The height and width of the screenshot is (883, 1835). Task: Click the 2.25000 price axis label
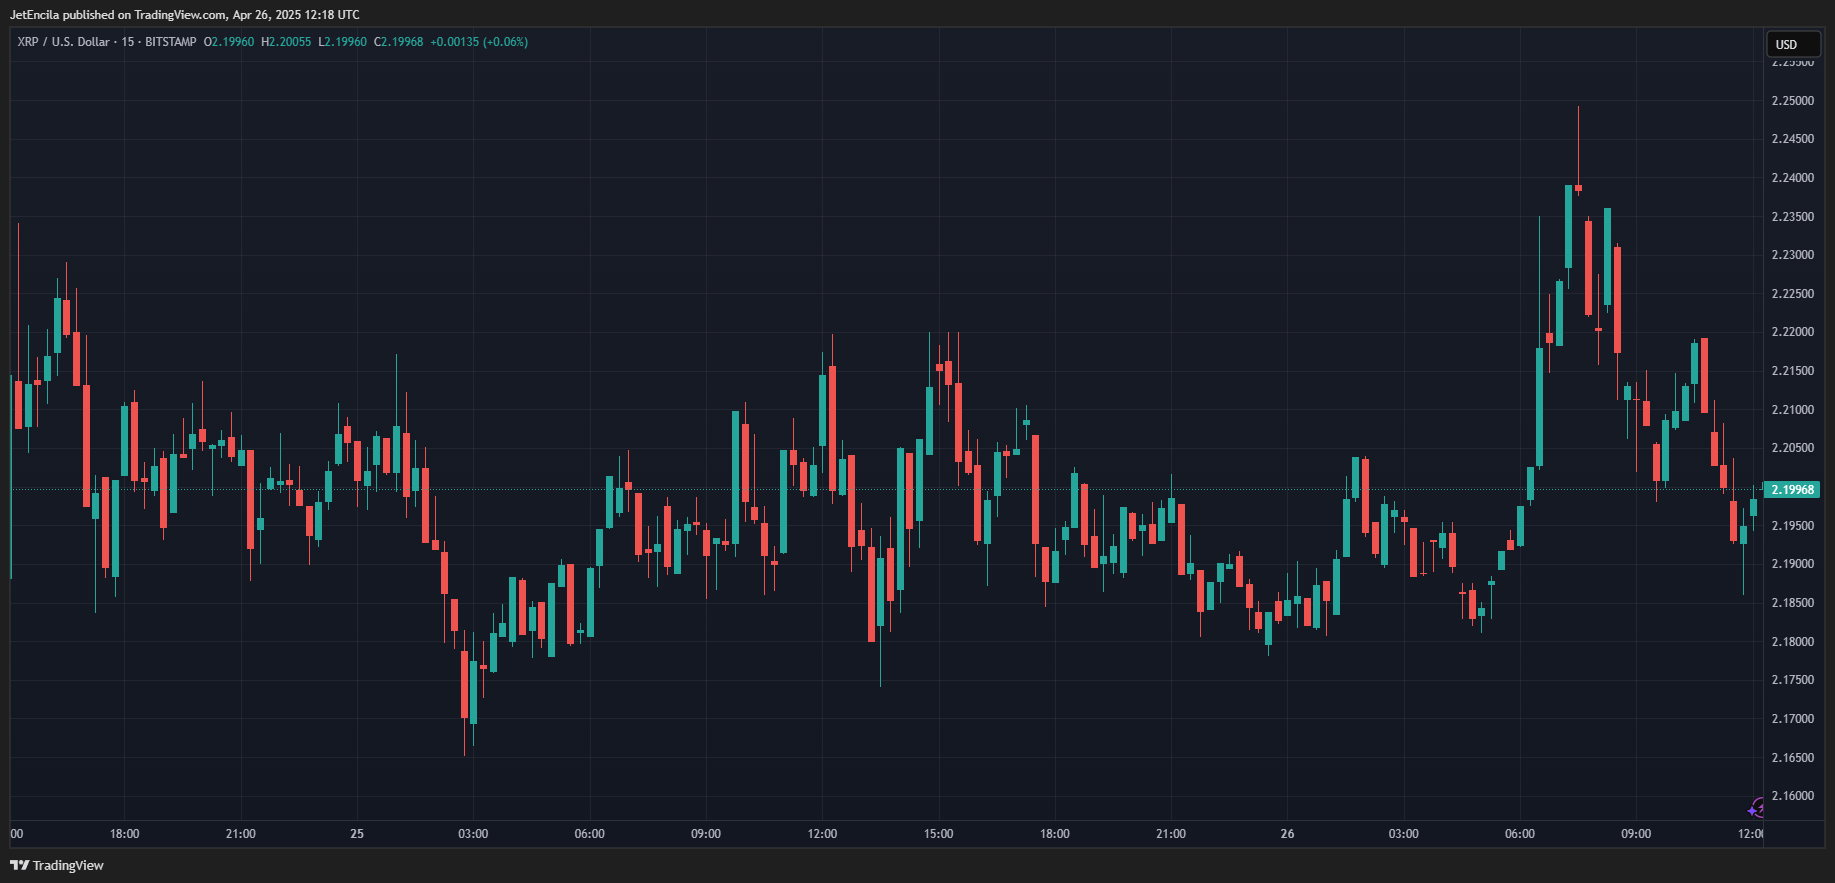1792,101
